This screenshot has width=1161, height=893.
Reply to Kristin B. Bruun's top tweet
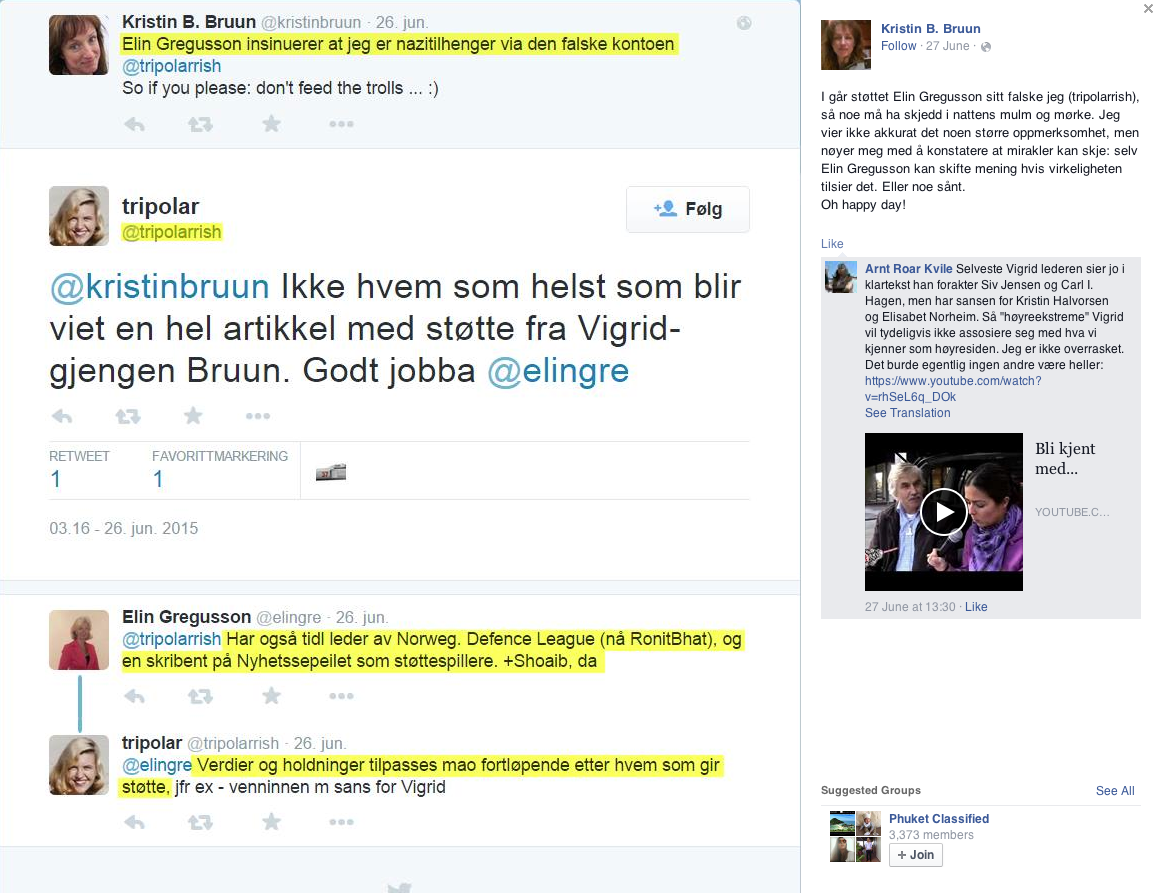pos(135,124)
